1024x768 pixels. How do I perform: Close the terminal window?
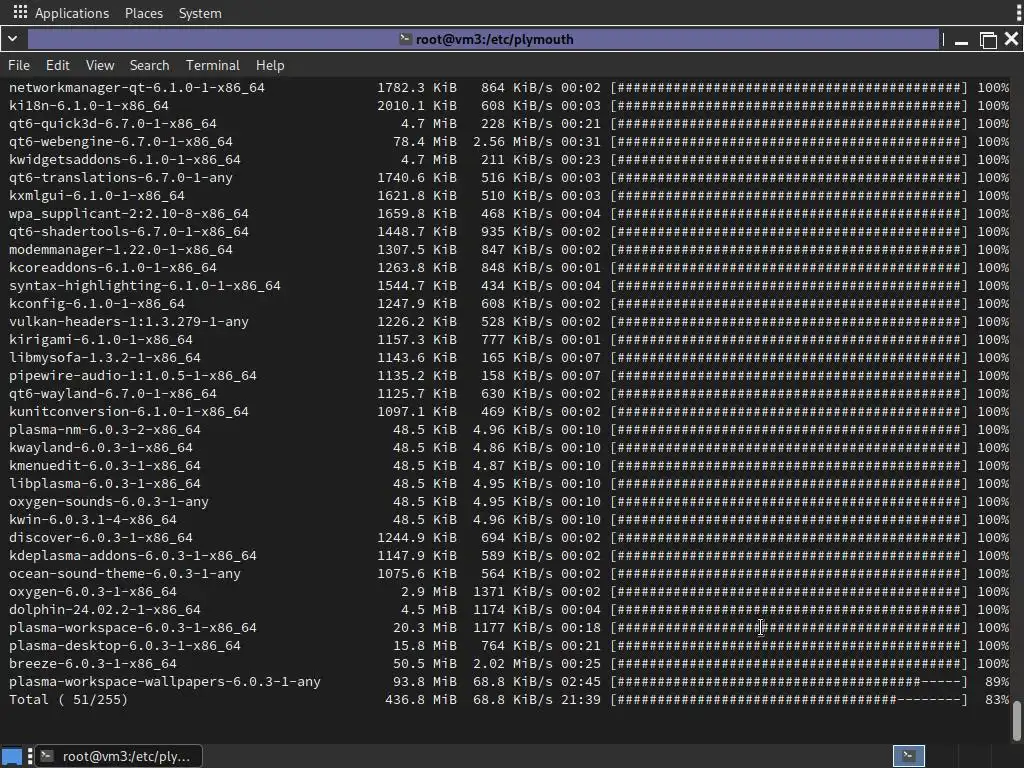click(1012, 39)
